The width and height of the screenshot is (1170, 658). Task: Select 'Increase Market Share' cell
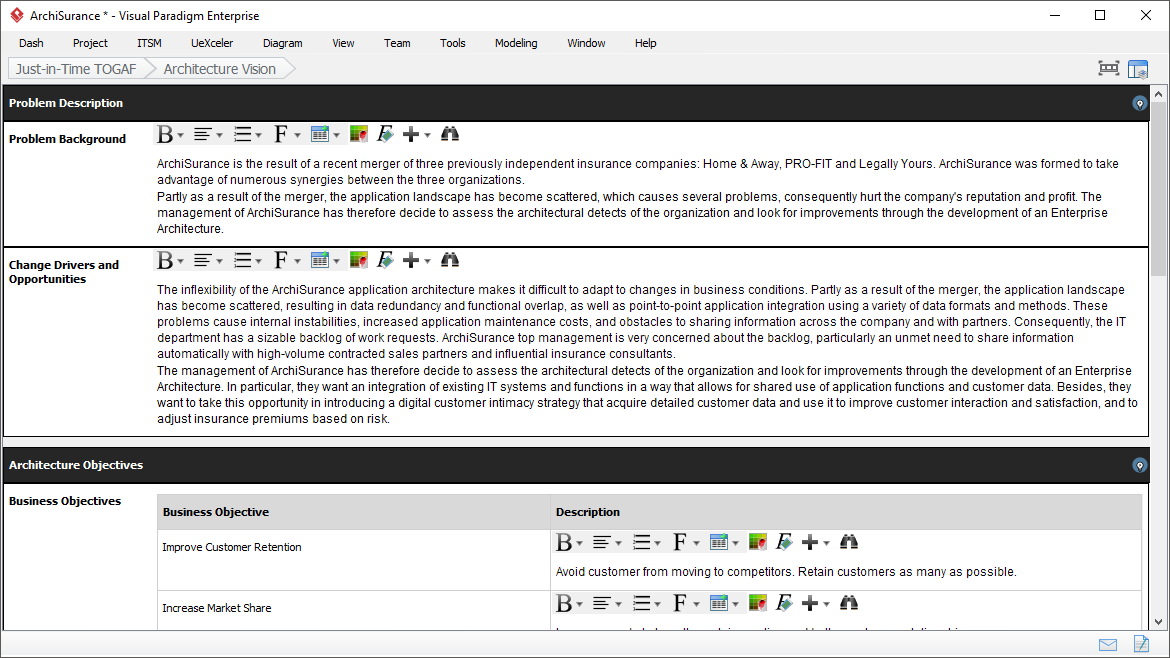click(x=354, y=610)
